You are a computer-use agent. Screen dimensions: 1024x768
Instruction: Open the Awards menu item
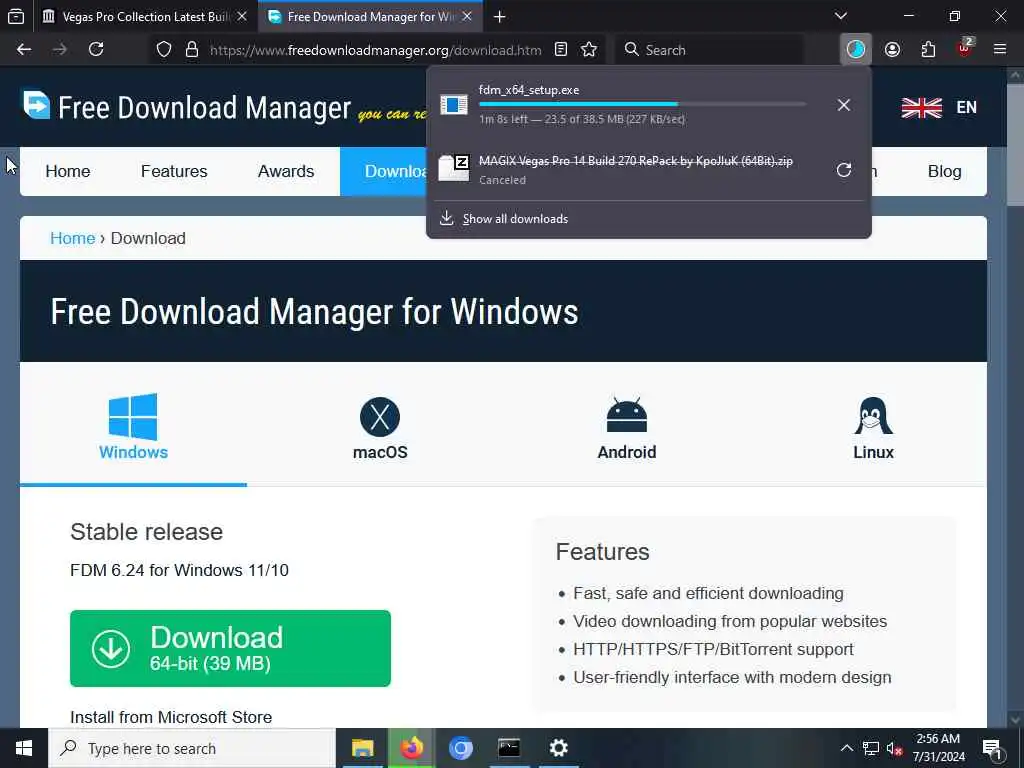[x=286, y=171]
